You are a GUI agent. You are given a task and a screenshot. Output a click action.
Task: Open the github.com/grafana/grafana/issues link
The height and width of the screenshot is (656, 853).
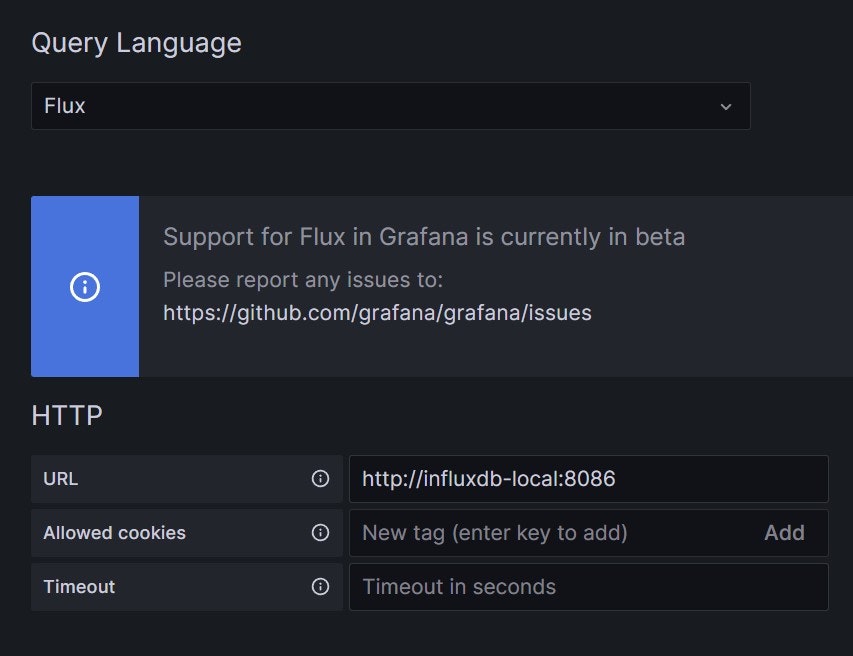tap(377, 313)
